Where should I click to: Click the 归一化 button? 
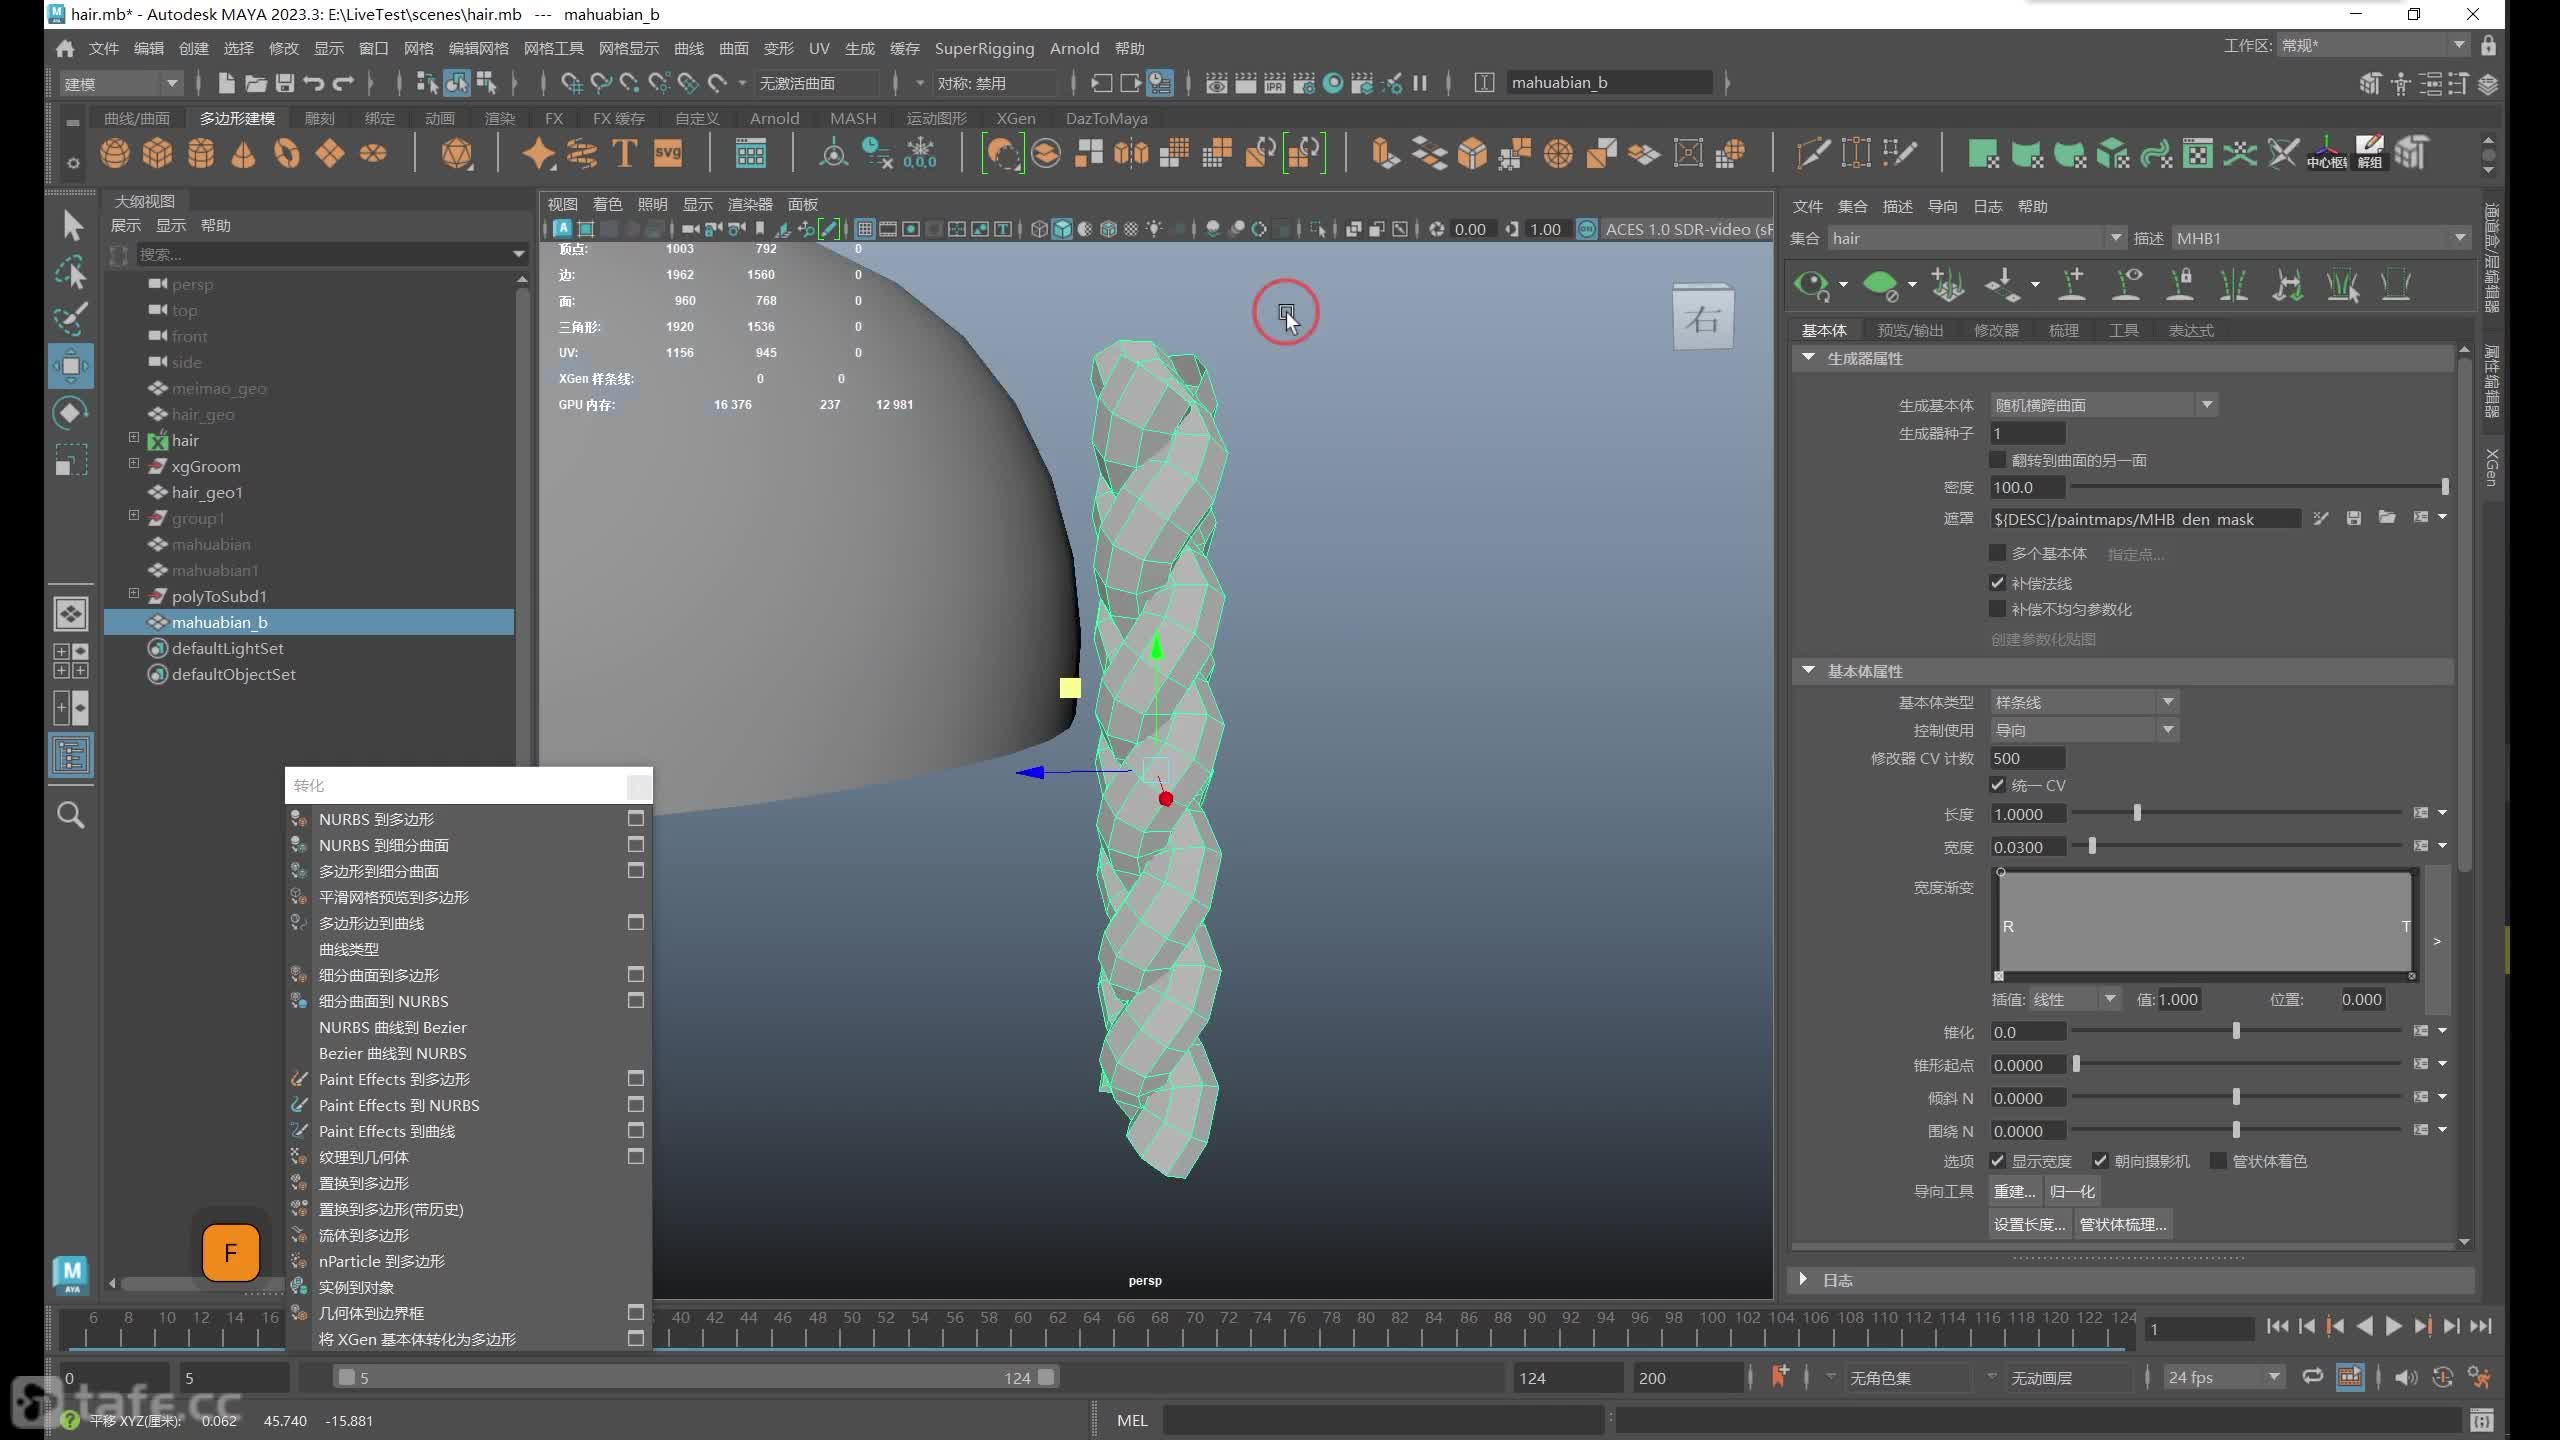(x=2072, y=1191)
